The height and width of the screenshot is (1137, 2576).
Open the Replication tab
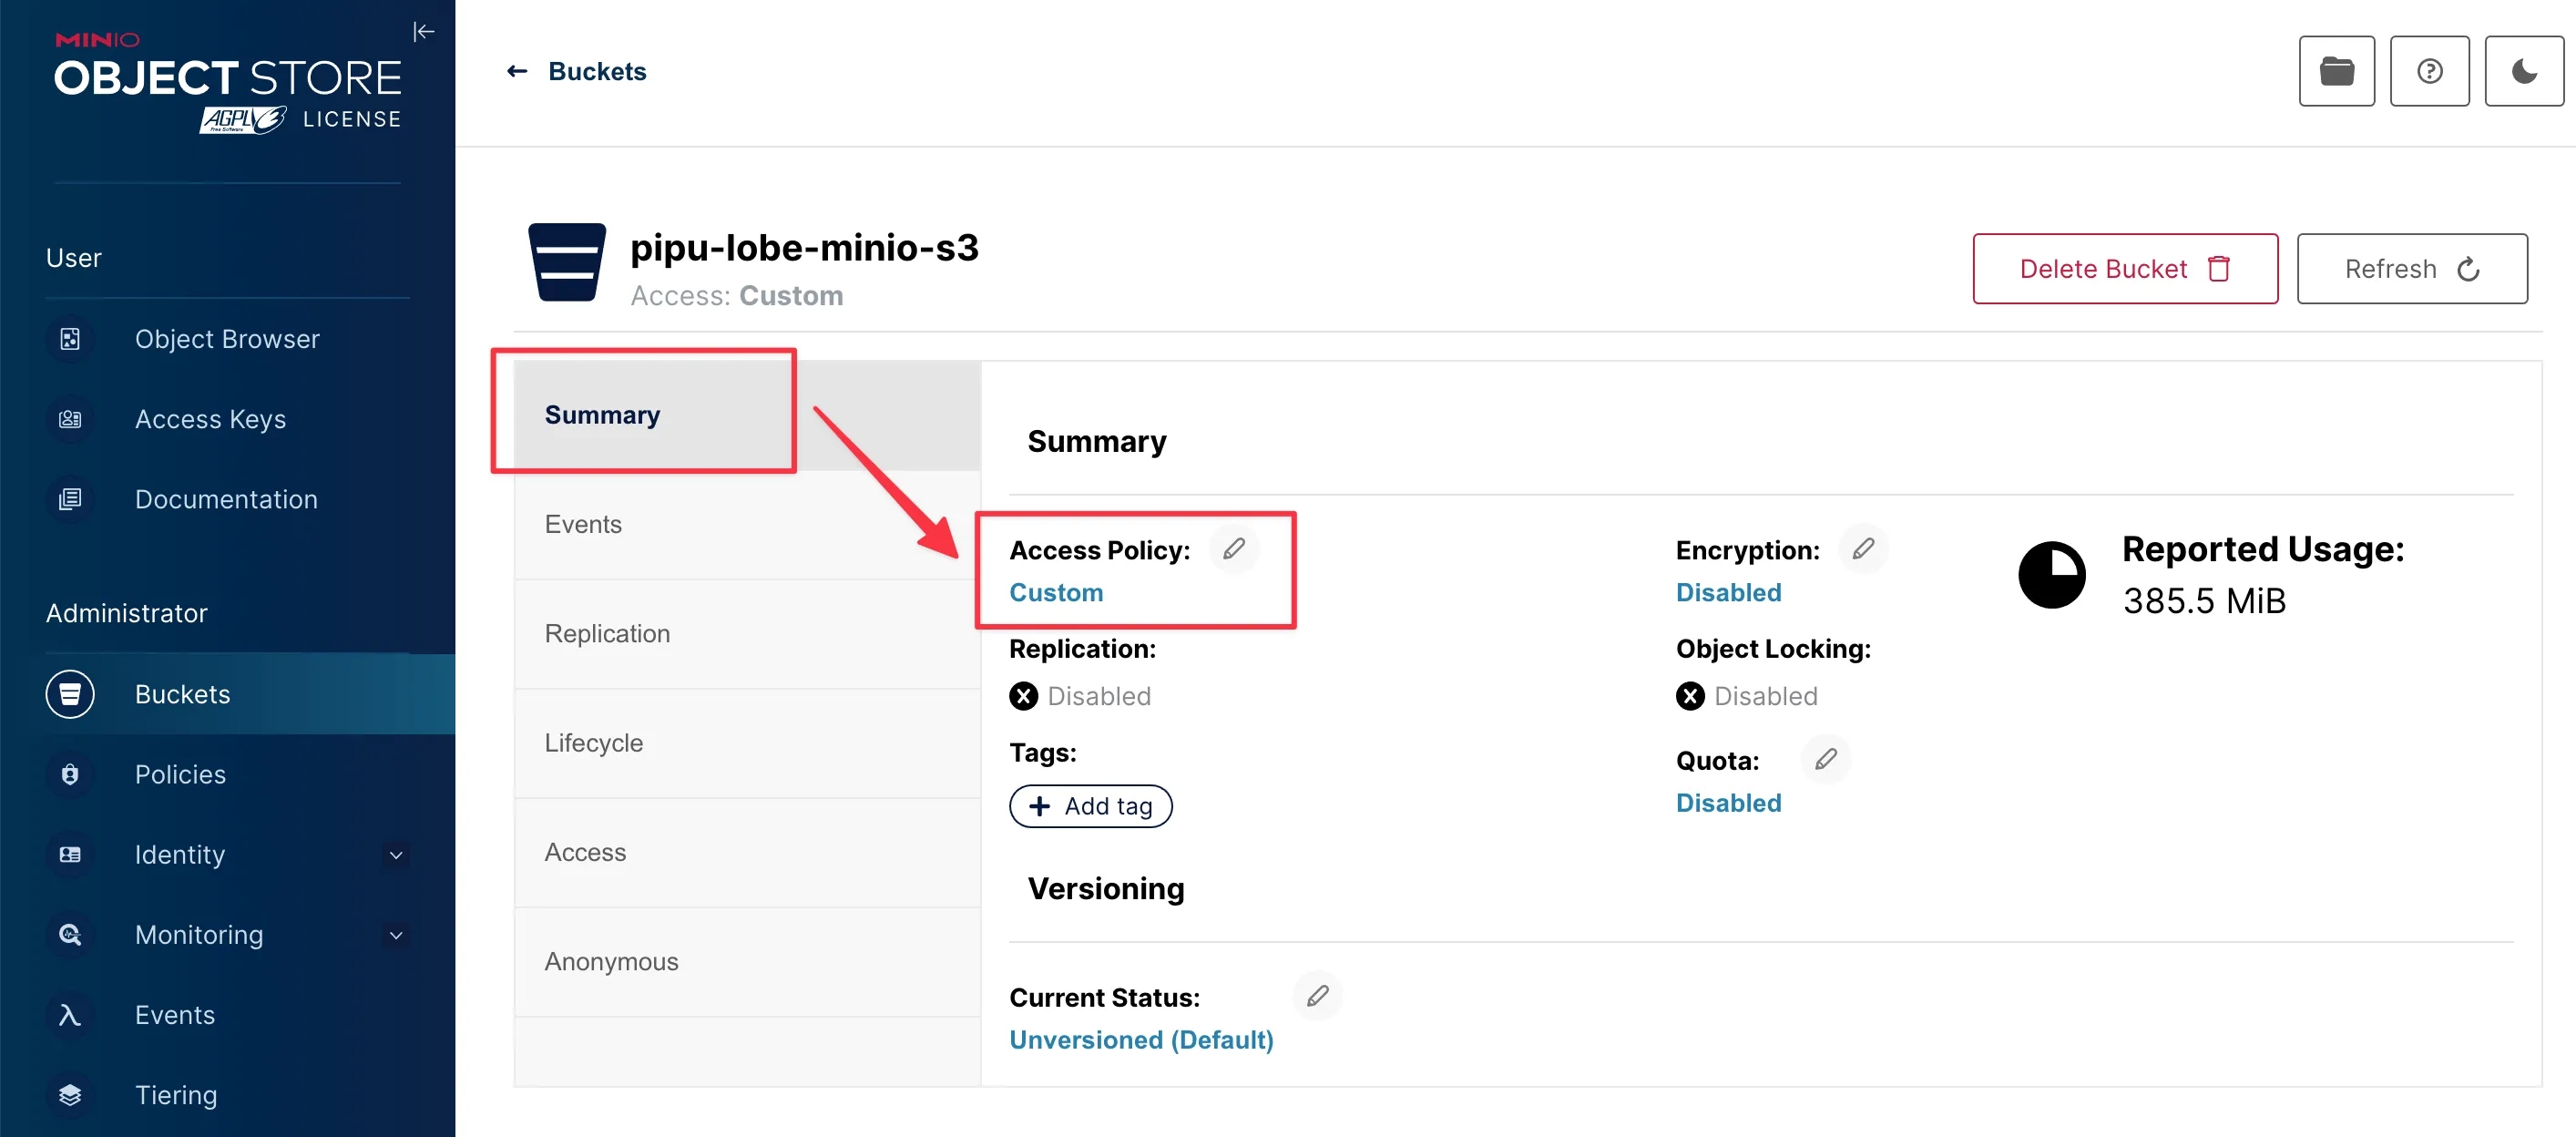pyautogui.click(x=607, y=634)
